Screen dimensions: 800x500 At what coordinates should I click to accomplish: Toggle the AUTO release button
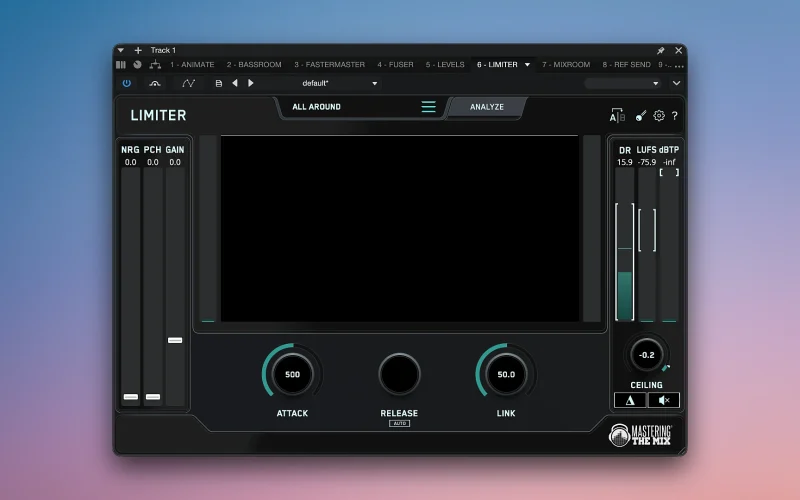point(399,423)
